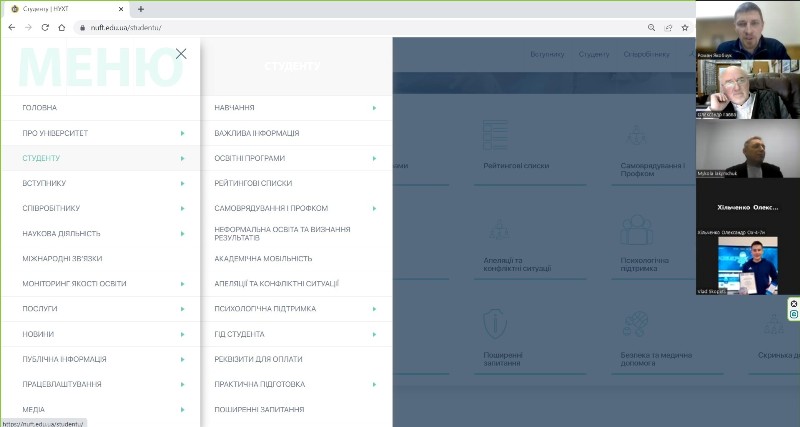Open РЕКВІЗИТИ ДЛЯ ОПЛАТИ submenu link
The height and width of the screenshot is (427, 800).
coord(258,359)
